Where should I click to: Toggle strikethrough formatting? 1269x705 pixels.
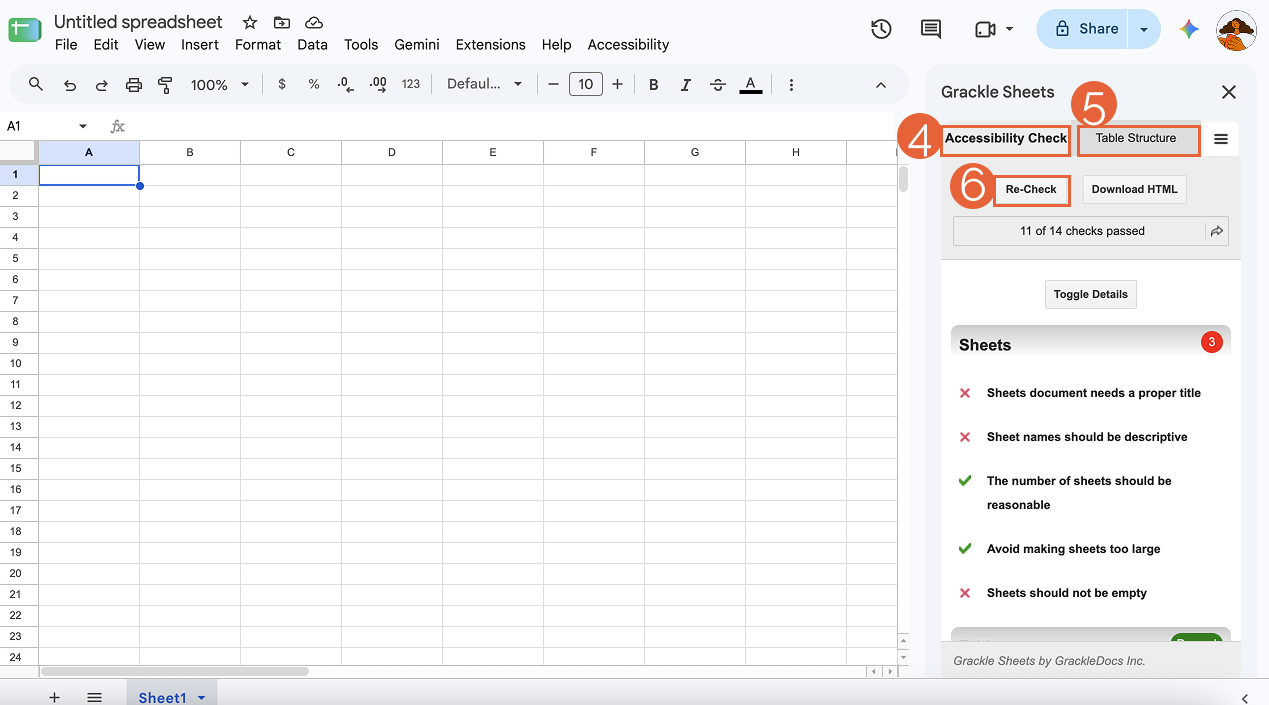(718, 85)
